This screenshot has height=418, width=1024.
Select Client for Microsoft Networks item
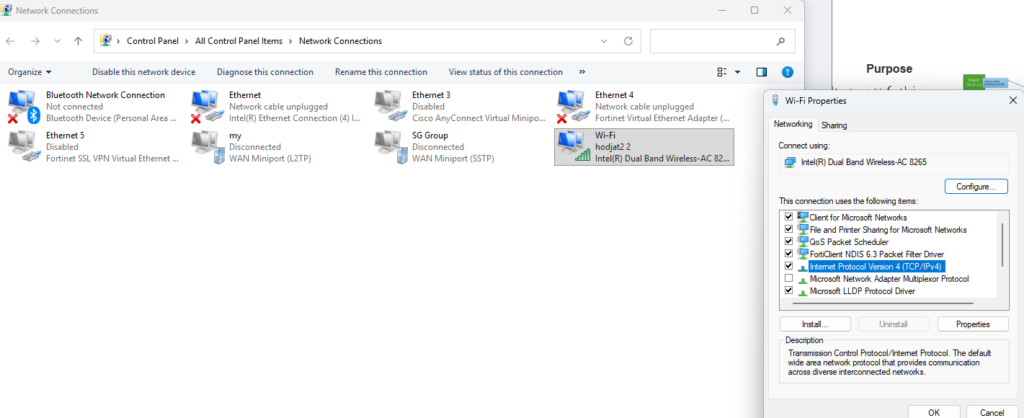point(858,217)
